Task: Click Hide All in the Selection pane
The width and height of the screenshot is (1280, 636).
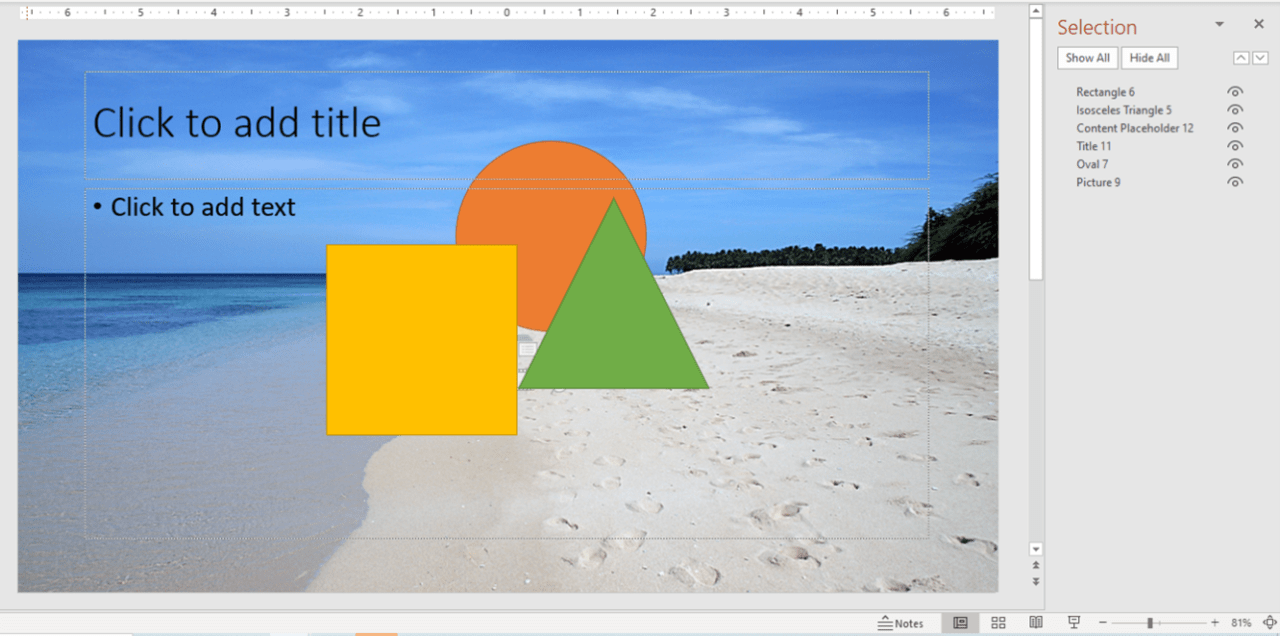Action: [1149, 57]
